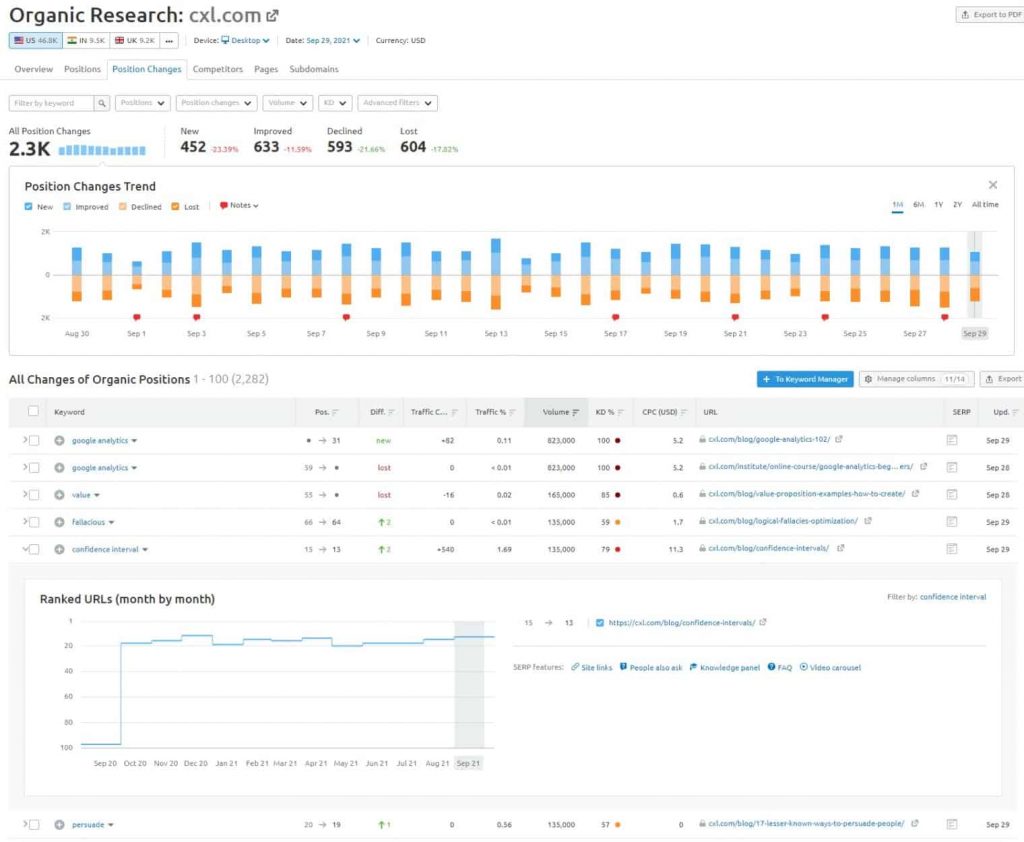Viewport: 1024px width, 842px height.
Task: Click the People also ask SERP feature icon
Action: click(x=623, y=667)
